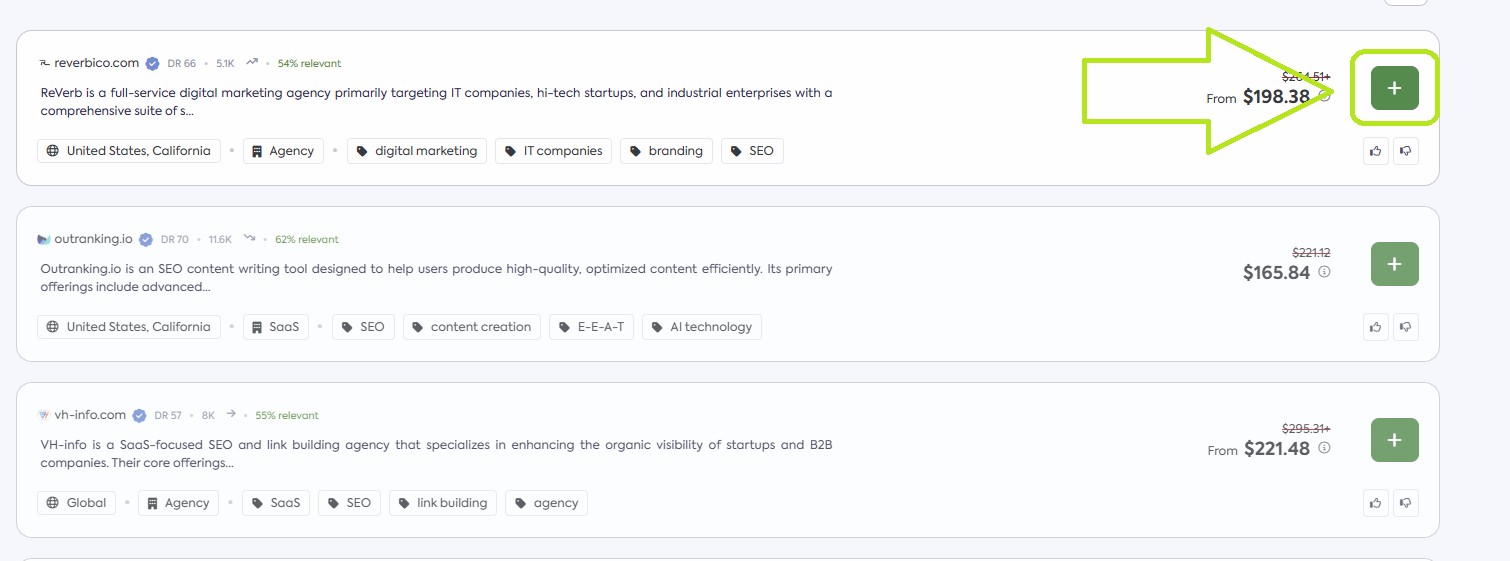Click the content creation tag
Image resolution: width=1510 pixels, height=561 pixels.
tap(472, 327)
